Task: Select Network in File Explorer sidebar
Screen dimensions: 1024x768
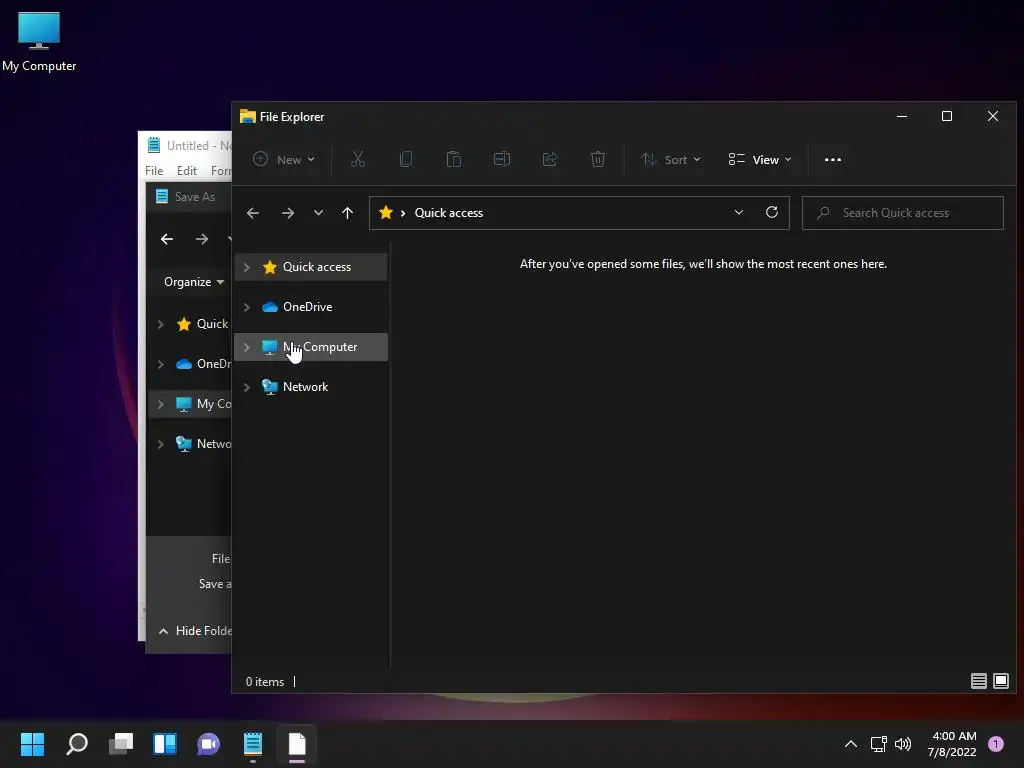Action: 311,387
